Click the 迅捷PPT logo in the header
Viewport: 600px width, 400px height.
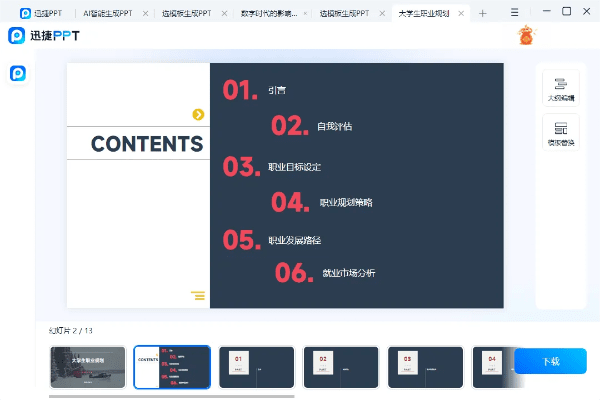coord(44,36)
